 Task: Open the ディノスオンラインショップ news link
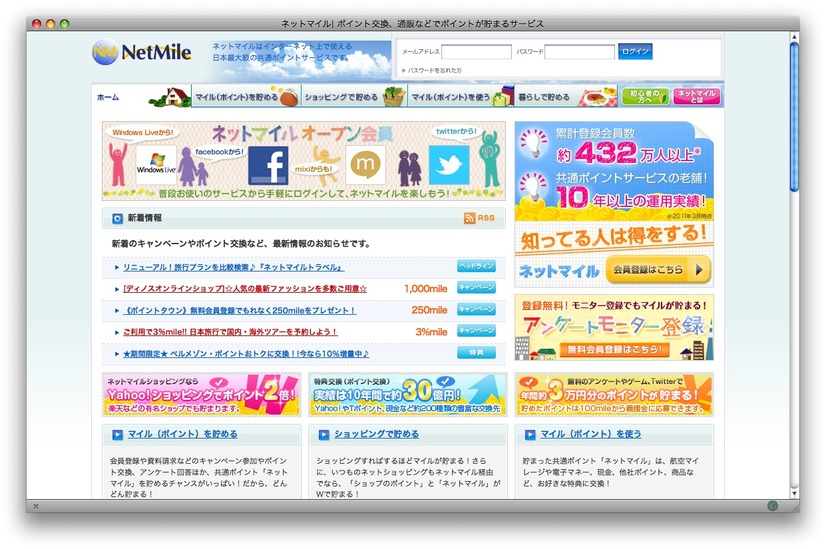(x=245, y=289)
